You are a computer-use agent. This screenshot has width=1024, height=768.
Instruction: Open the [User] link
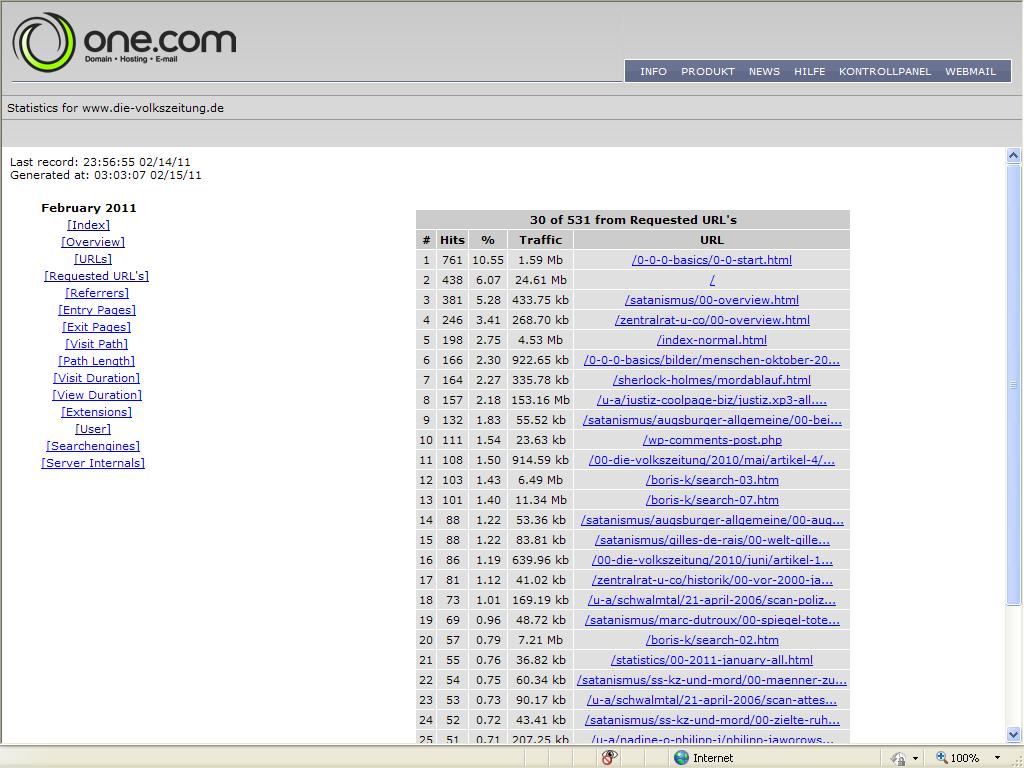tap(93, 428)
